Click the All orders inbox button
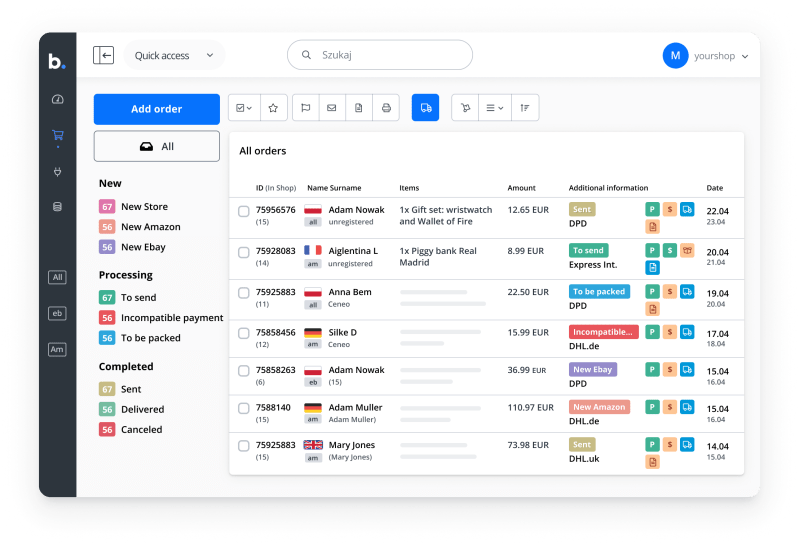This screenshot has height=544, width=799. pyautogui.click(x=156, y=146)
